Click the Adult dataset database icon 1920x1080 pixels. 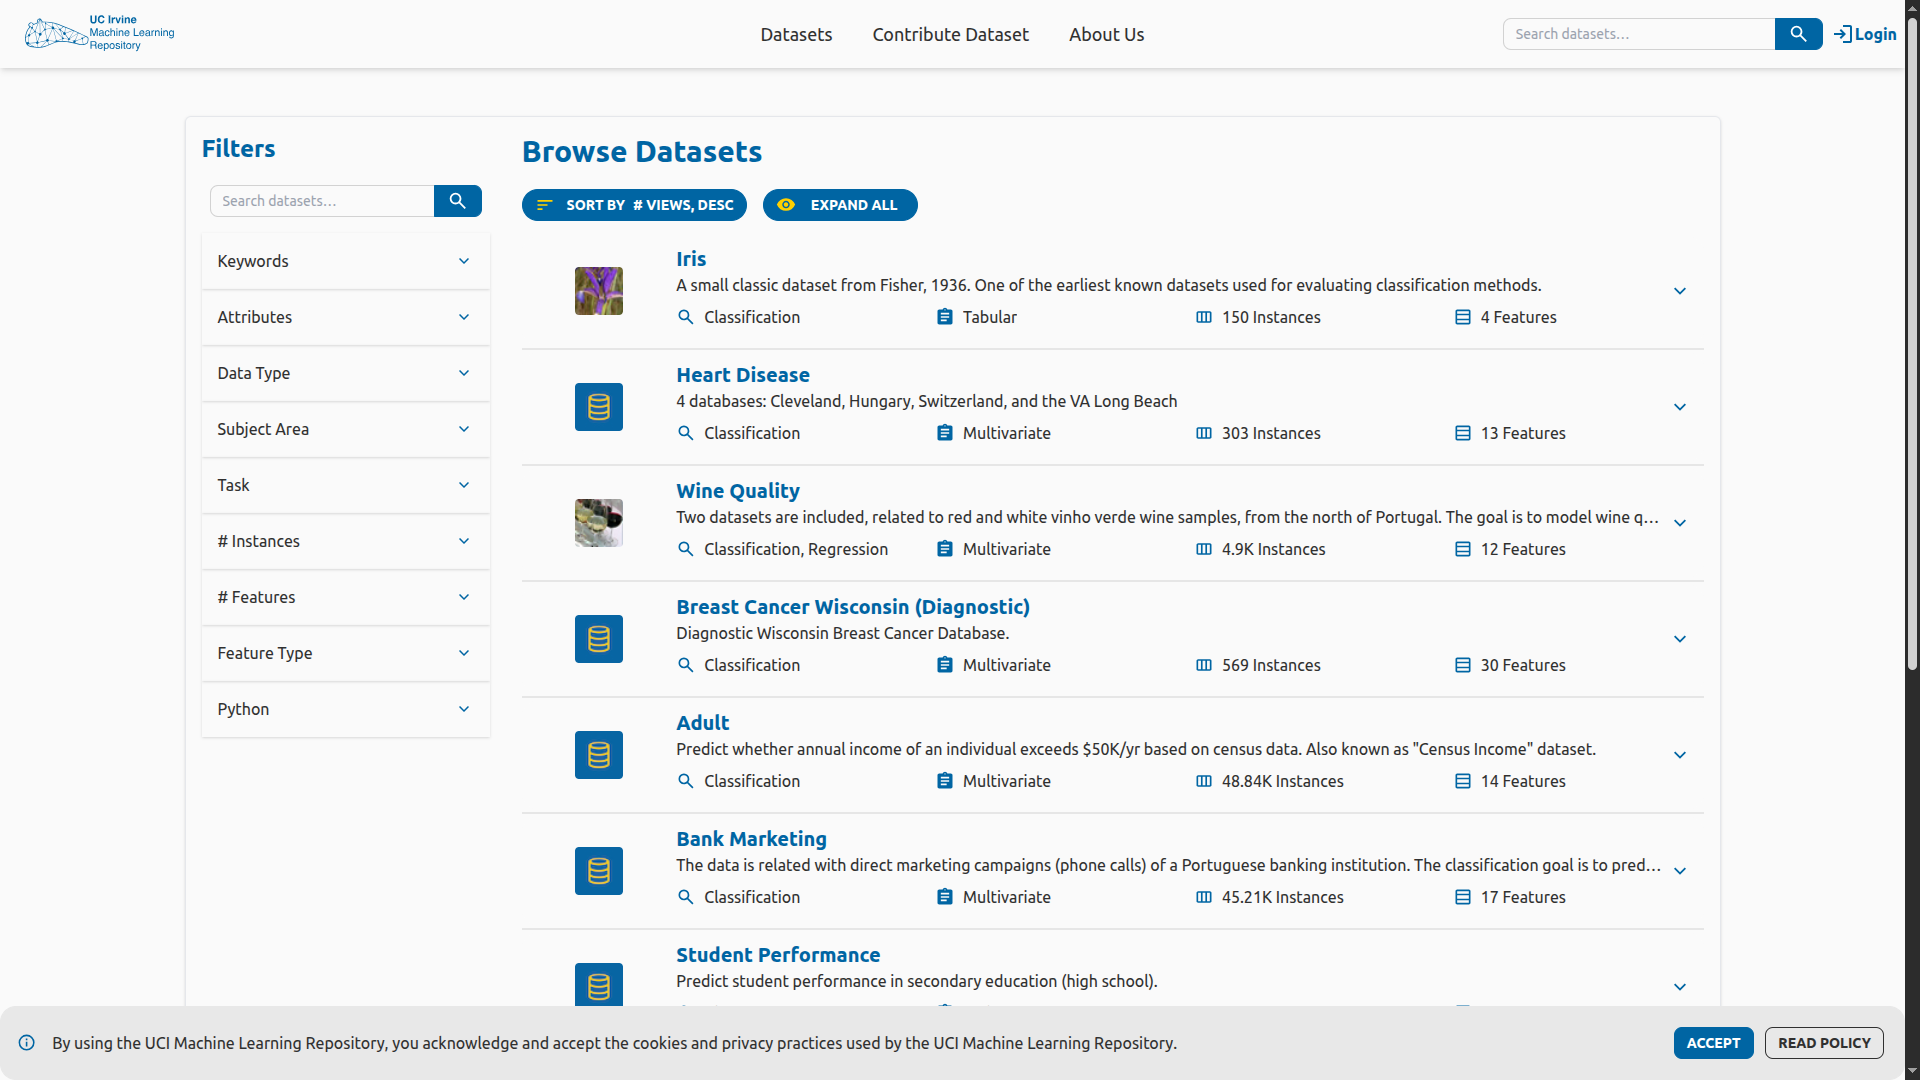(598, 755)
